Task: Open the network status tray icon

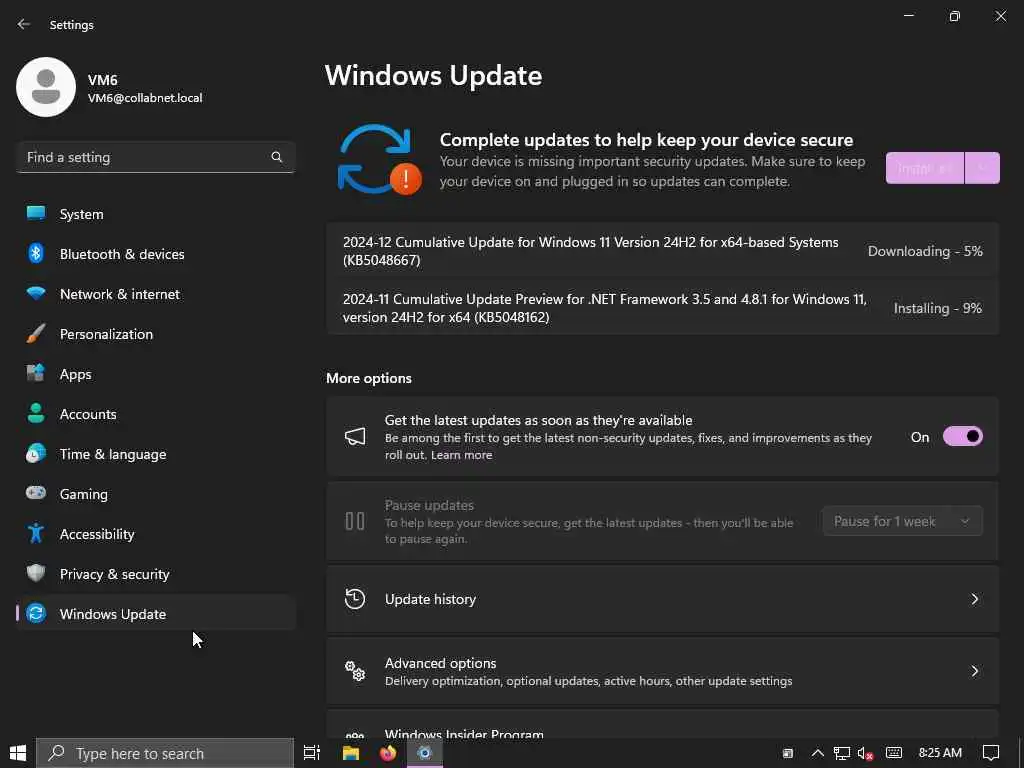Action: (841, 753)
